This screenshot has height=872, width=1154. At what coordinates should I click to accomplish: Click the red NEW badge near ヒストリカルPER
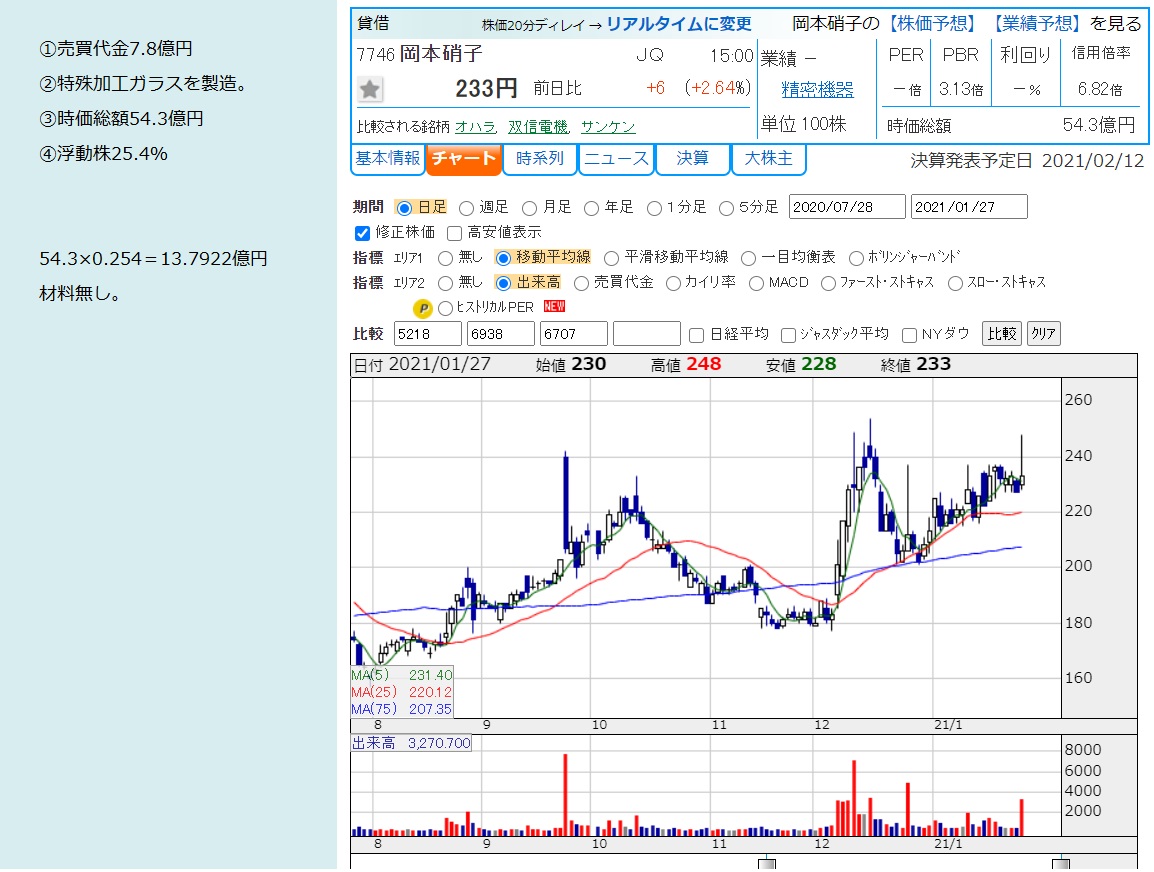click(554, 306)
